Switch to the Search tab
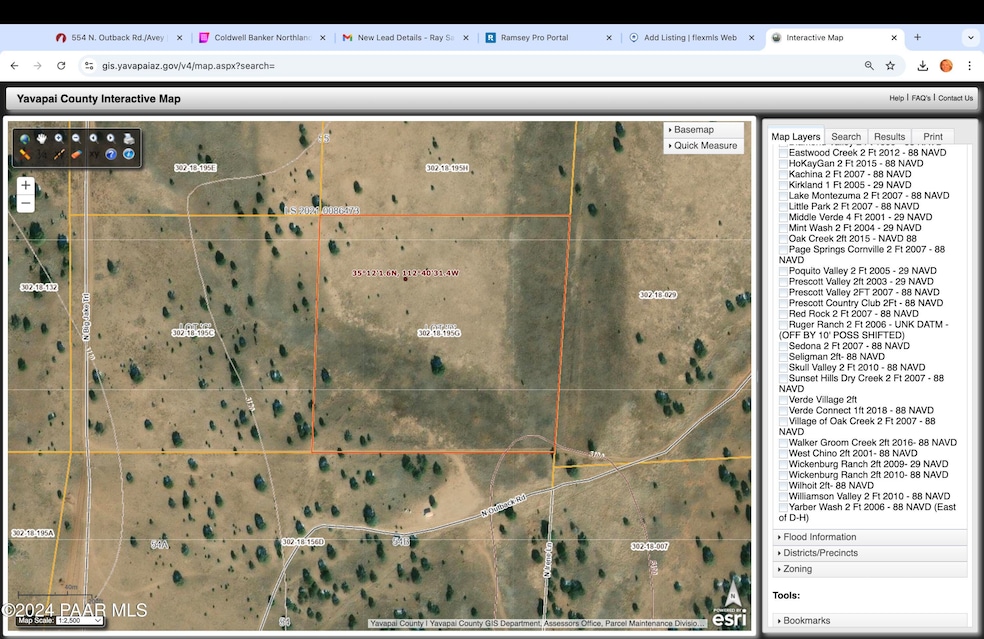The height and width of the screenshot is (639, 984). pos(846,136)
